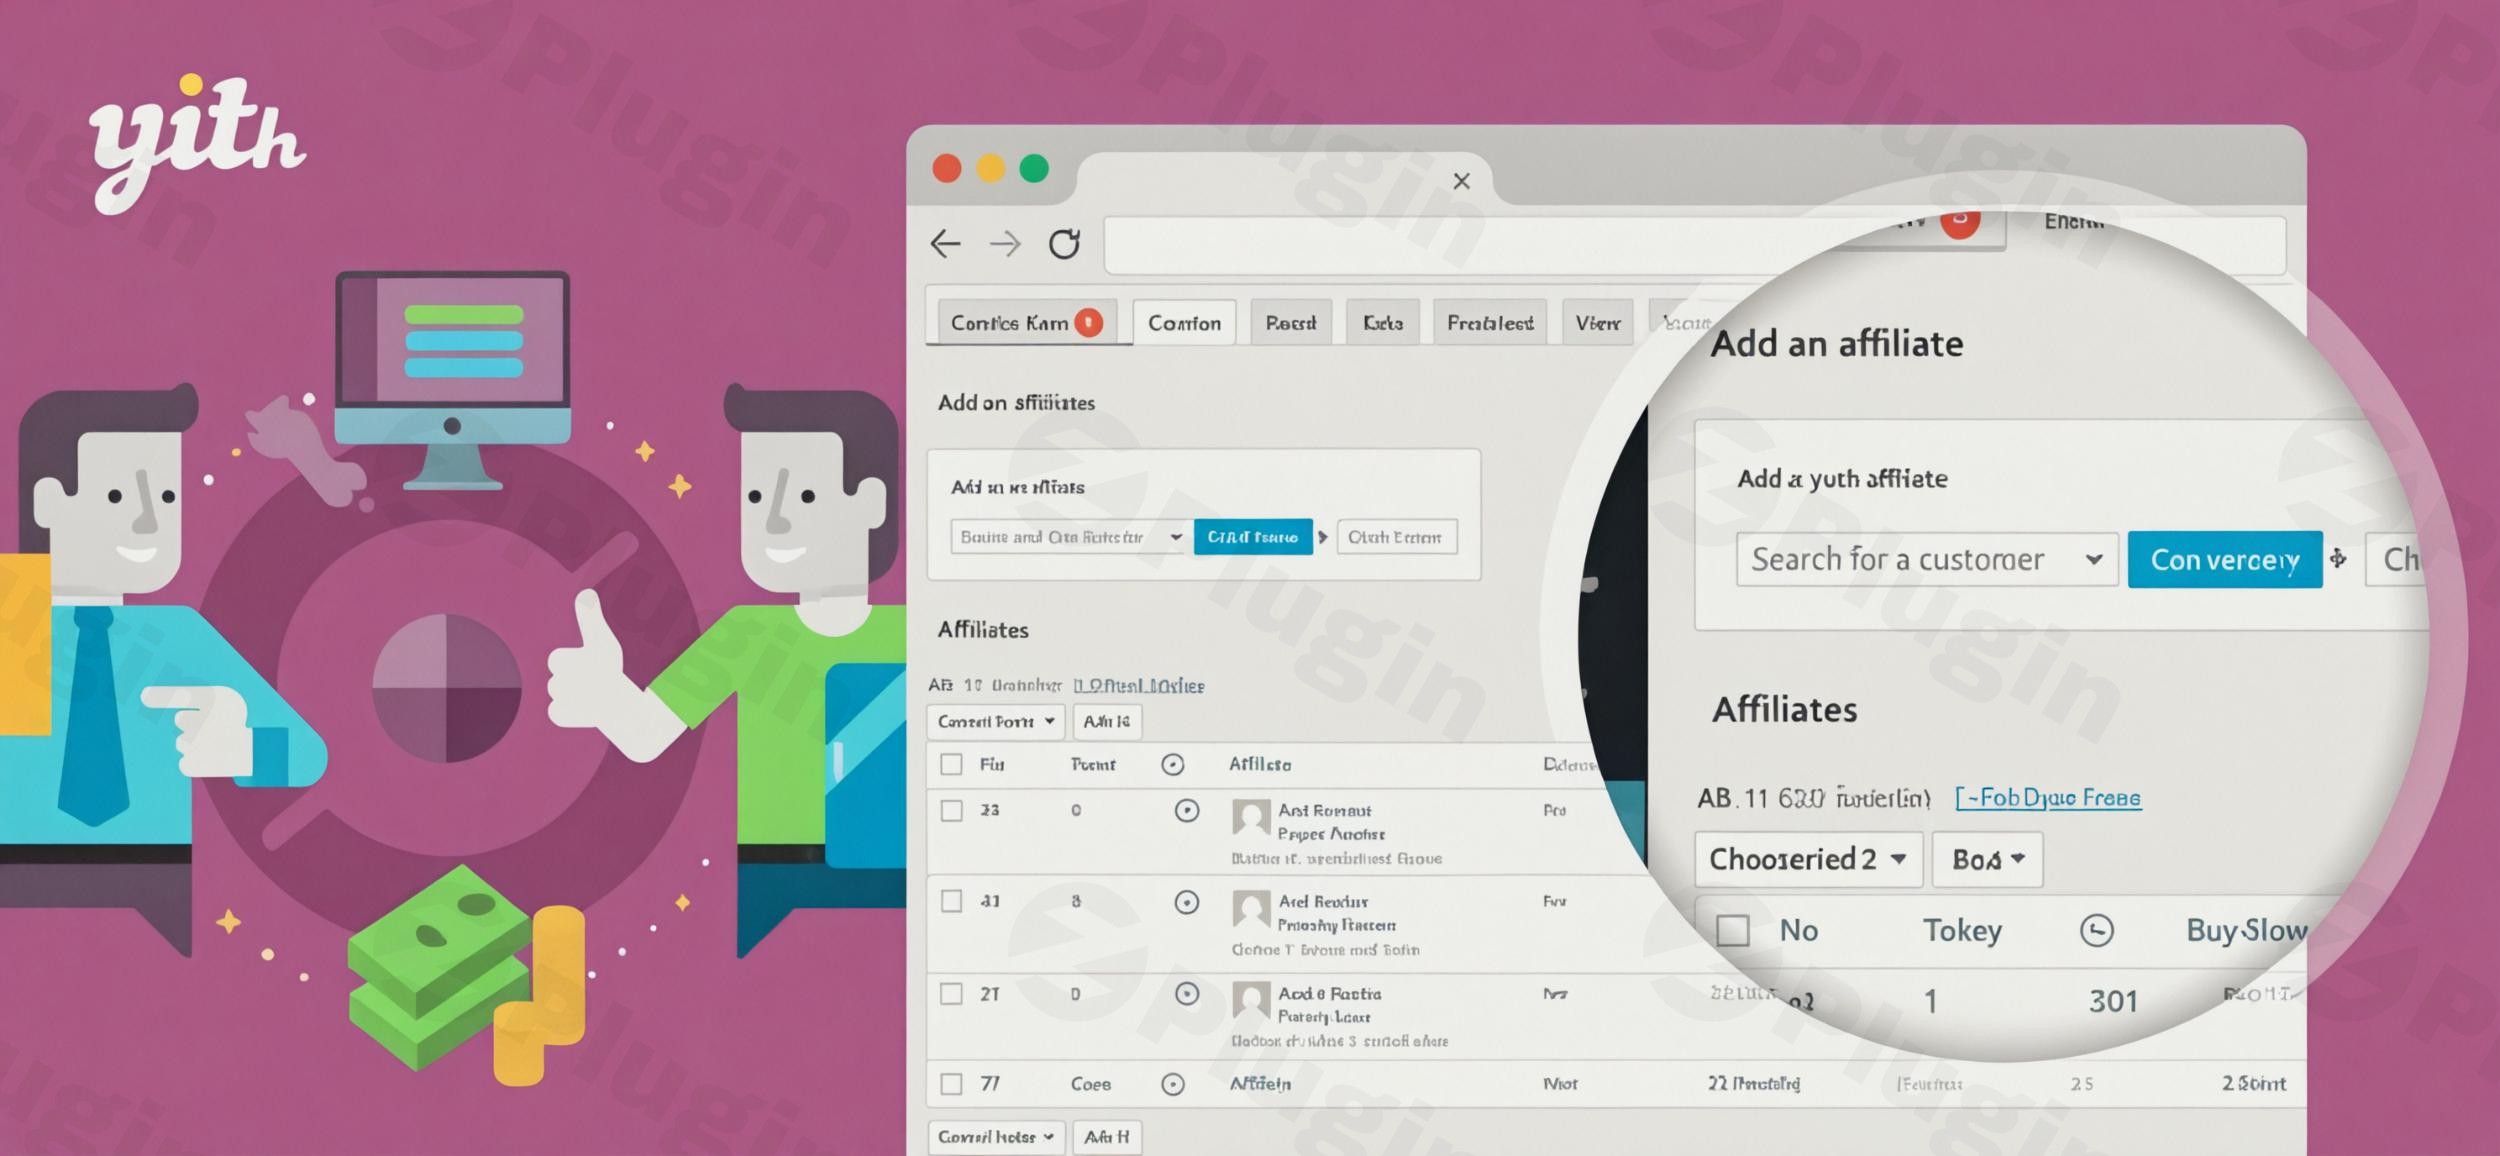Switch to the 'Fratalect' tab
This screenshot has width=2500, height=1156.
tap(1490, 322)
